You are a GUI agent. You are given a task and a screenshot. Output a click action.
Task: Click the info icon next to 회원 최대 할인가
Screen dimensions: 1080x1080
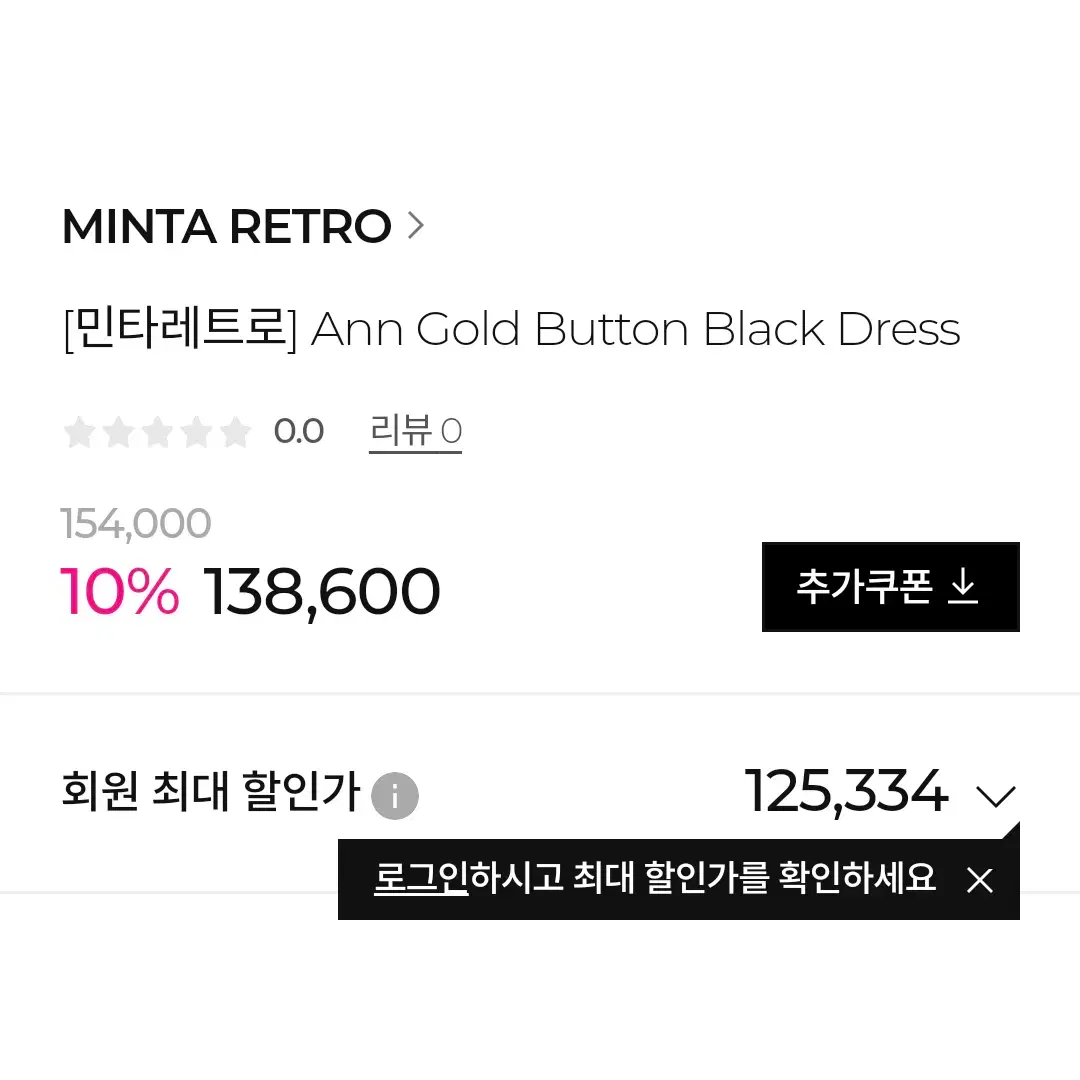(x=395, y=797)
